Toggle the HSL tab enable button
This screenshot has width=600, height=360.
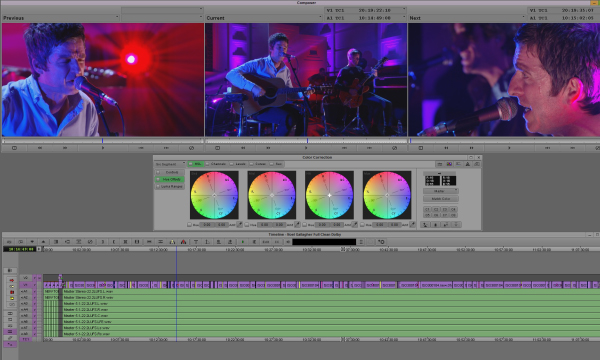(191, 164)
